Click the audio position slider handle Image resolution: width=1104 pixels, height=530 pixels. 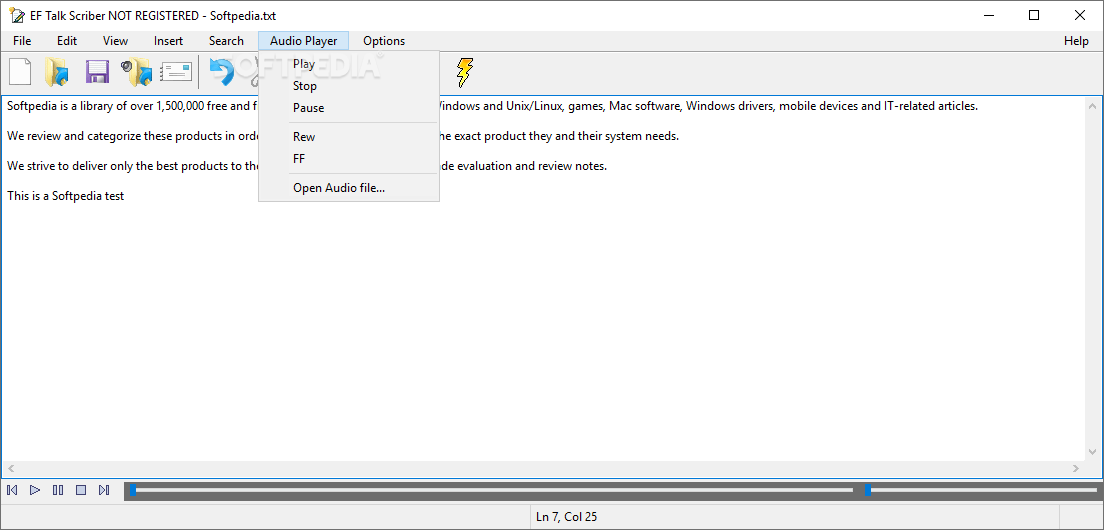click(133, 490)
